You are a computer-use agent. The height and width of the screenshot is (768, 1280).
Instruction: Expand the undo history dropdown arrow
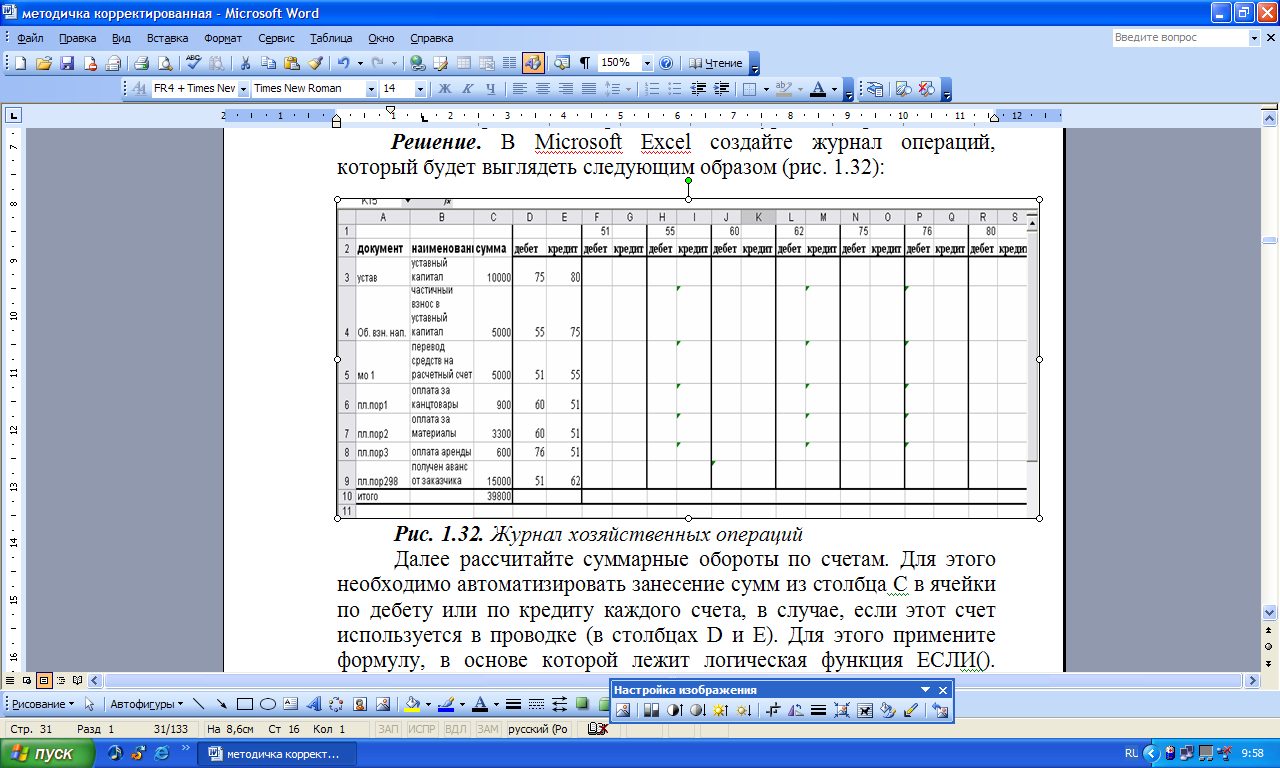(360, 63)
